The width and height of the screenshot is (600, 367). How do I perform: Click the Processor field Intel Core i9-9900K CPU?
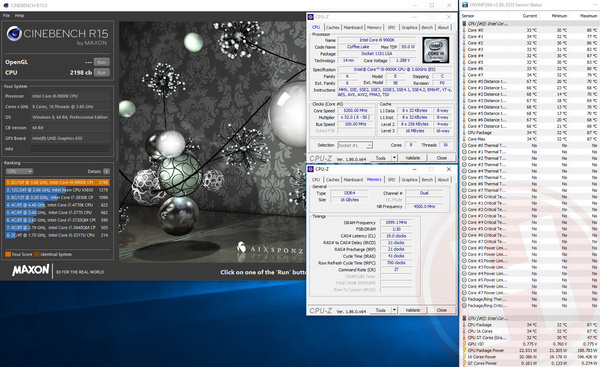pyautogui.click(x=70, y=96)
